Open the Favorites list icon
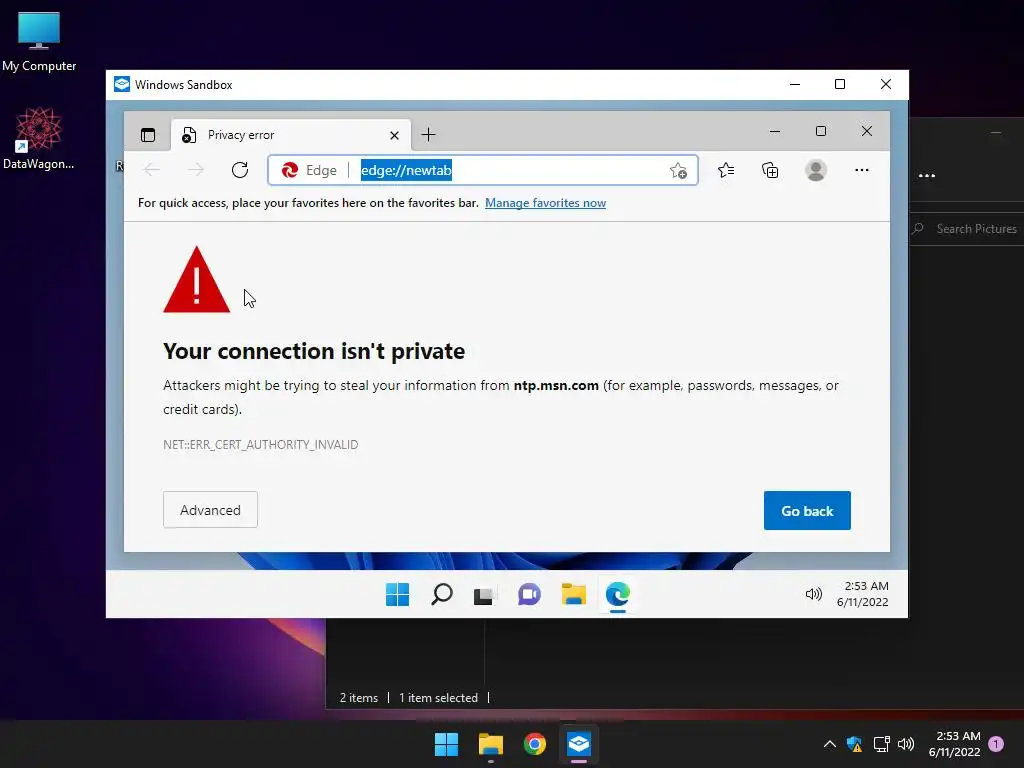Screen dimensions: 1024x768 [726, 170]
